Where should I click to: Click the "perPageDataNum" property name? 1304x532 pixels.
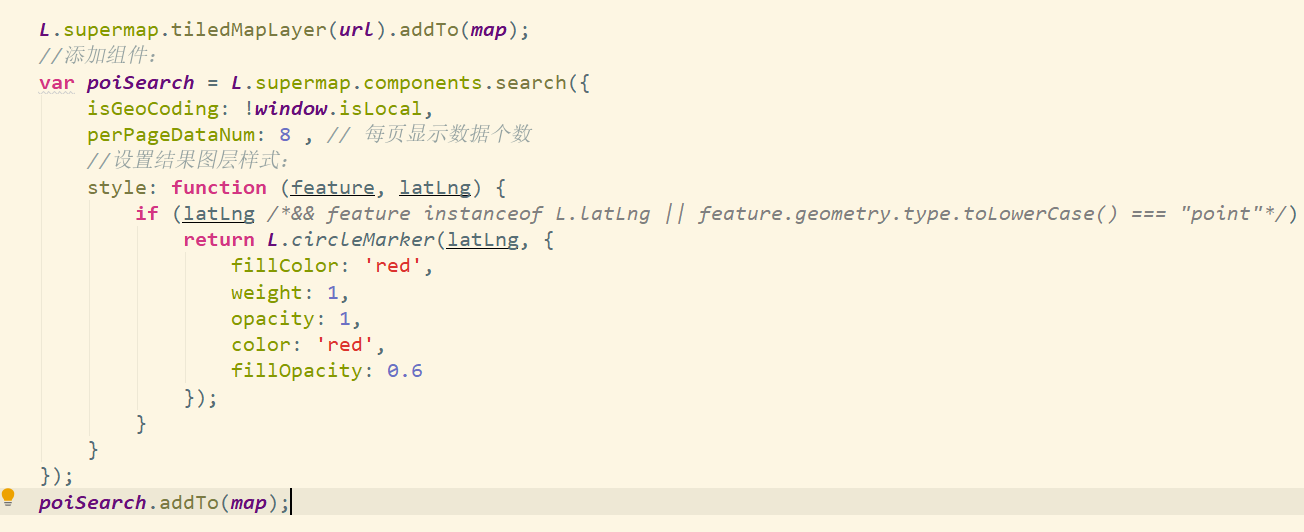(170, 134)
